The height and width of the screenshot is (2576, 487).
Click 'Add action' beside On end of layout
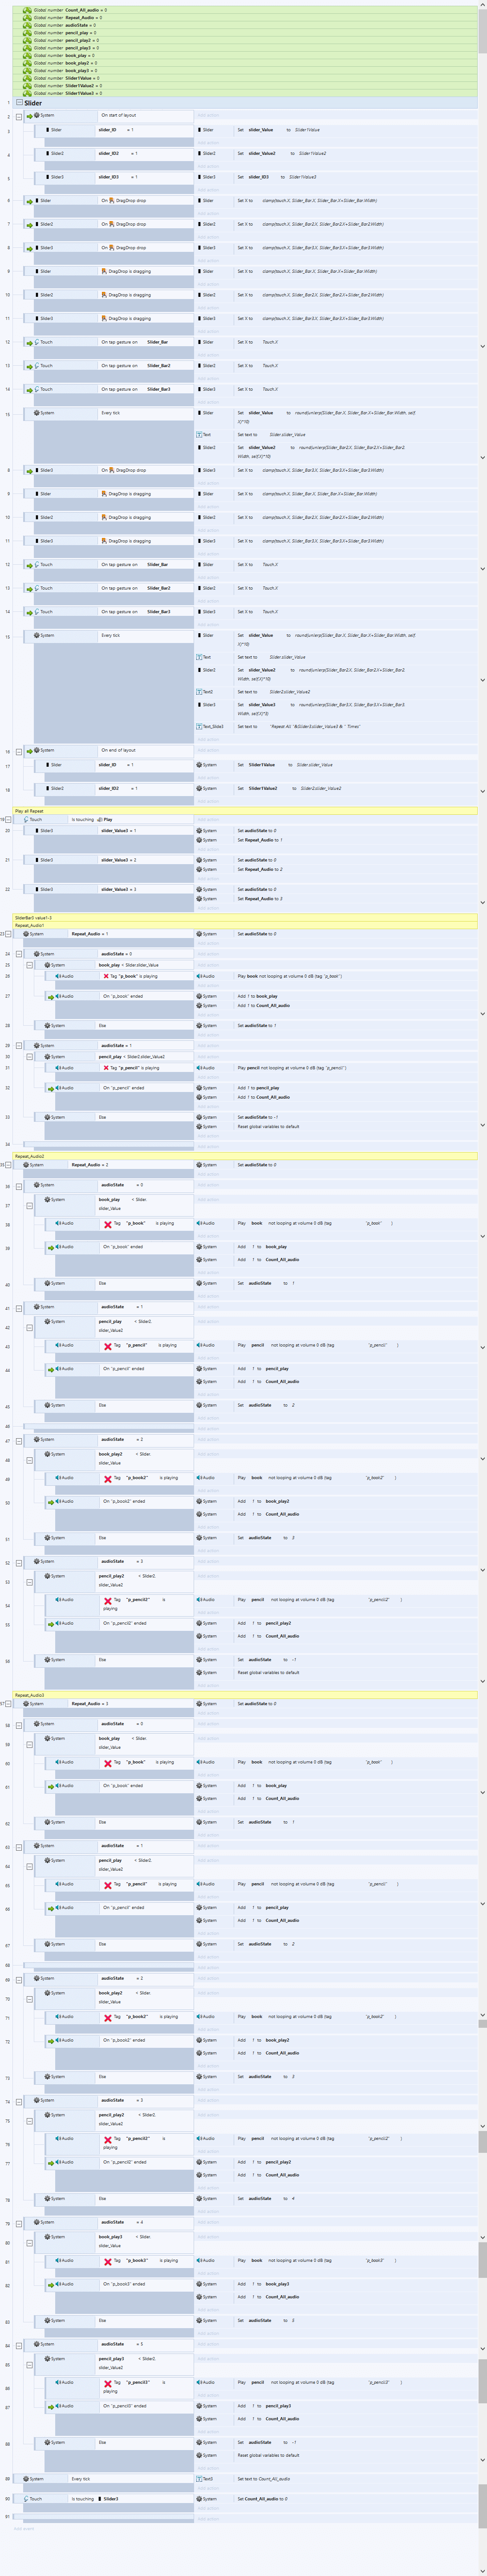click(208, 750)
